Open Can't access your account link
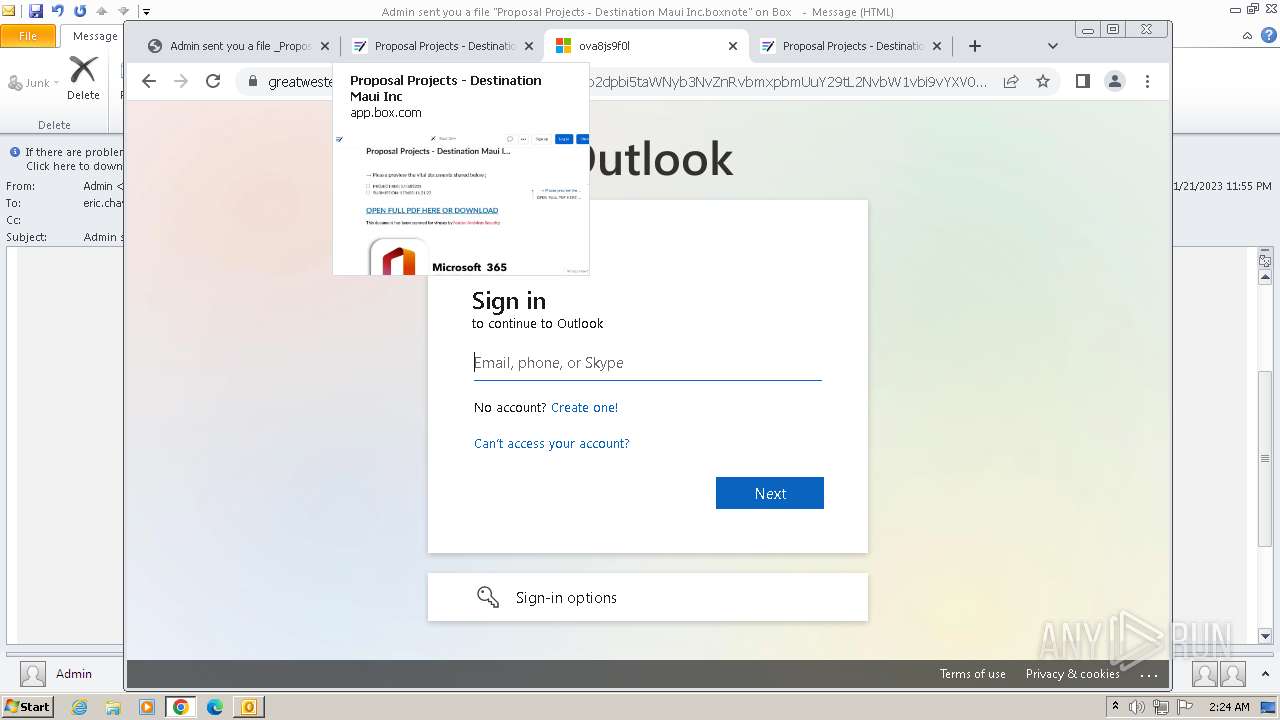This screenshot has width=1280, height=720. 552,444
